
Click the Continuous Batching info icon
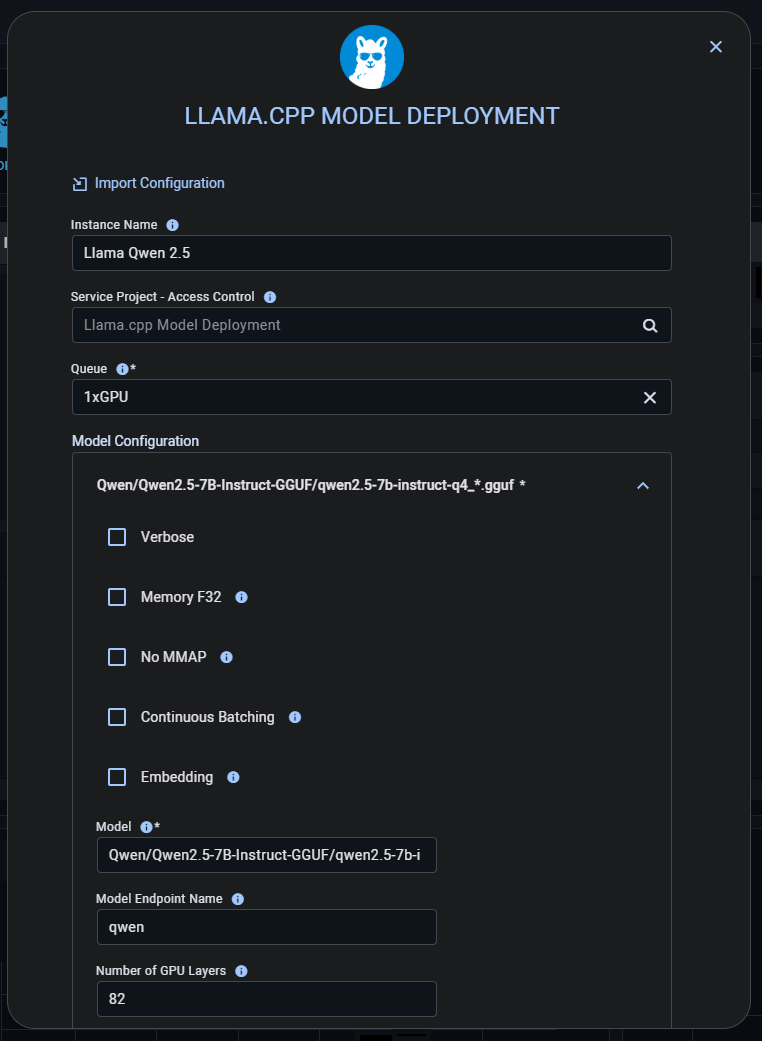(x=294, y=717)
